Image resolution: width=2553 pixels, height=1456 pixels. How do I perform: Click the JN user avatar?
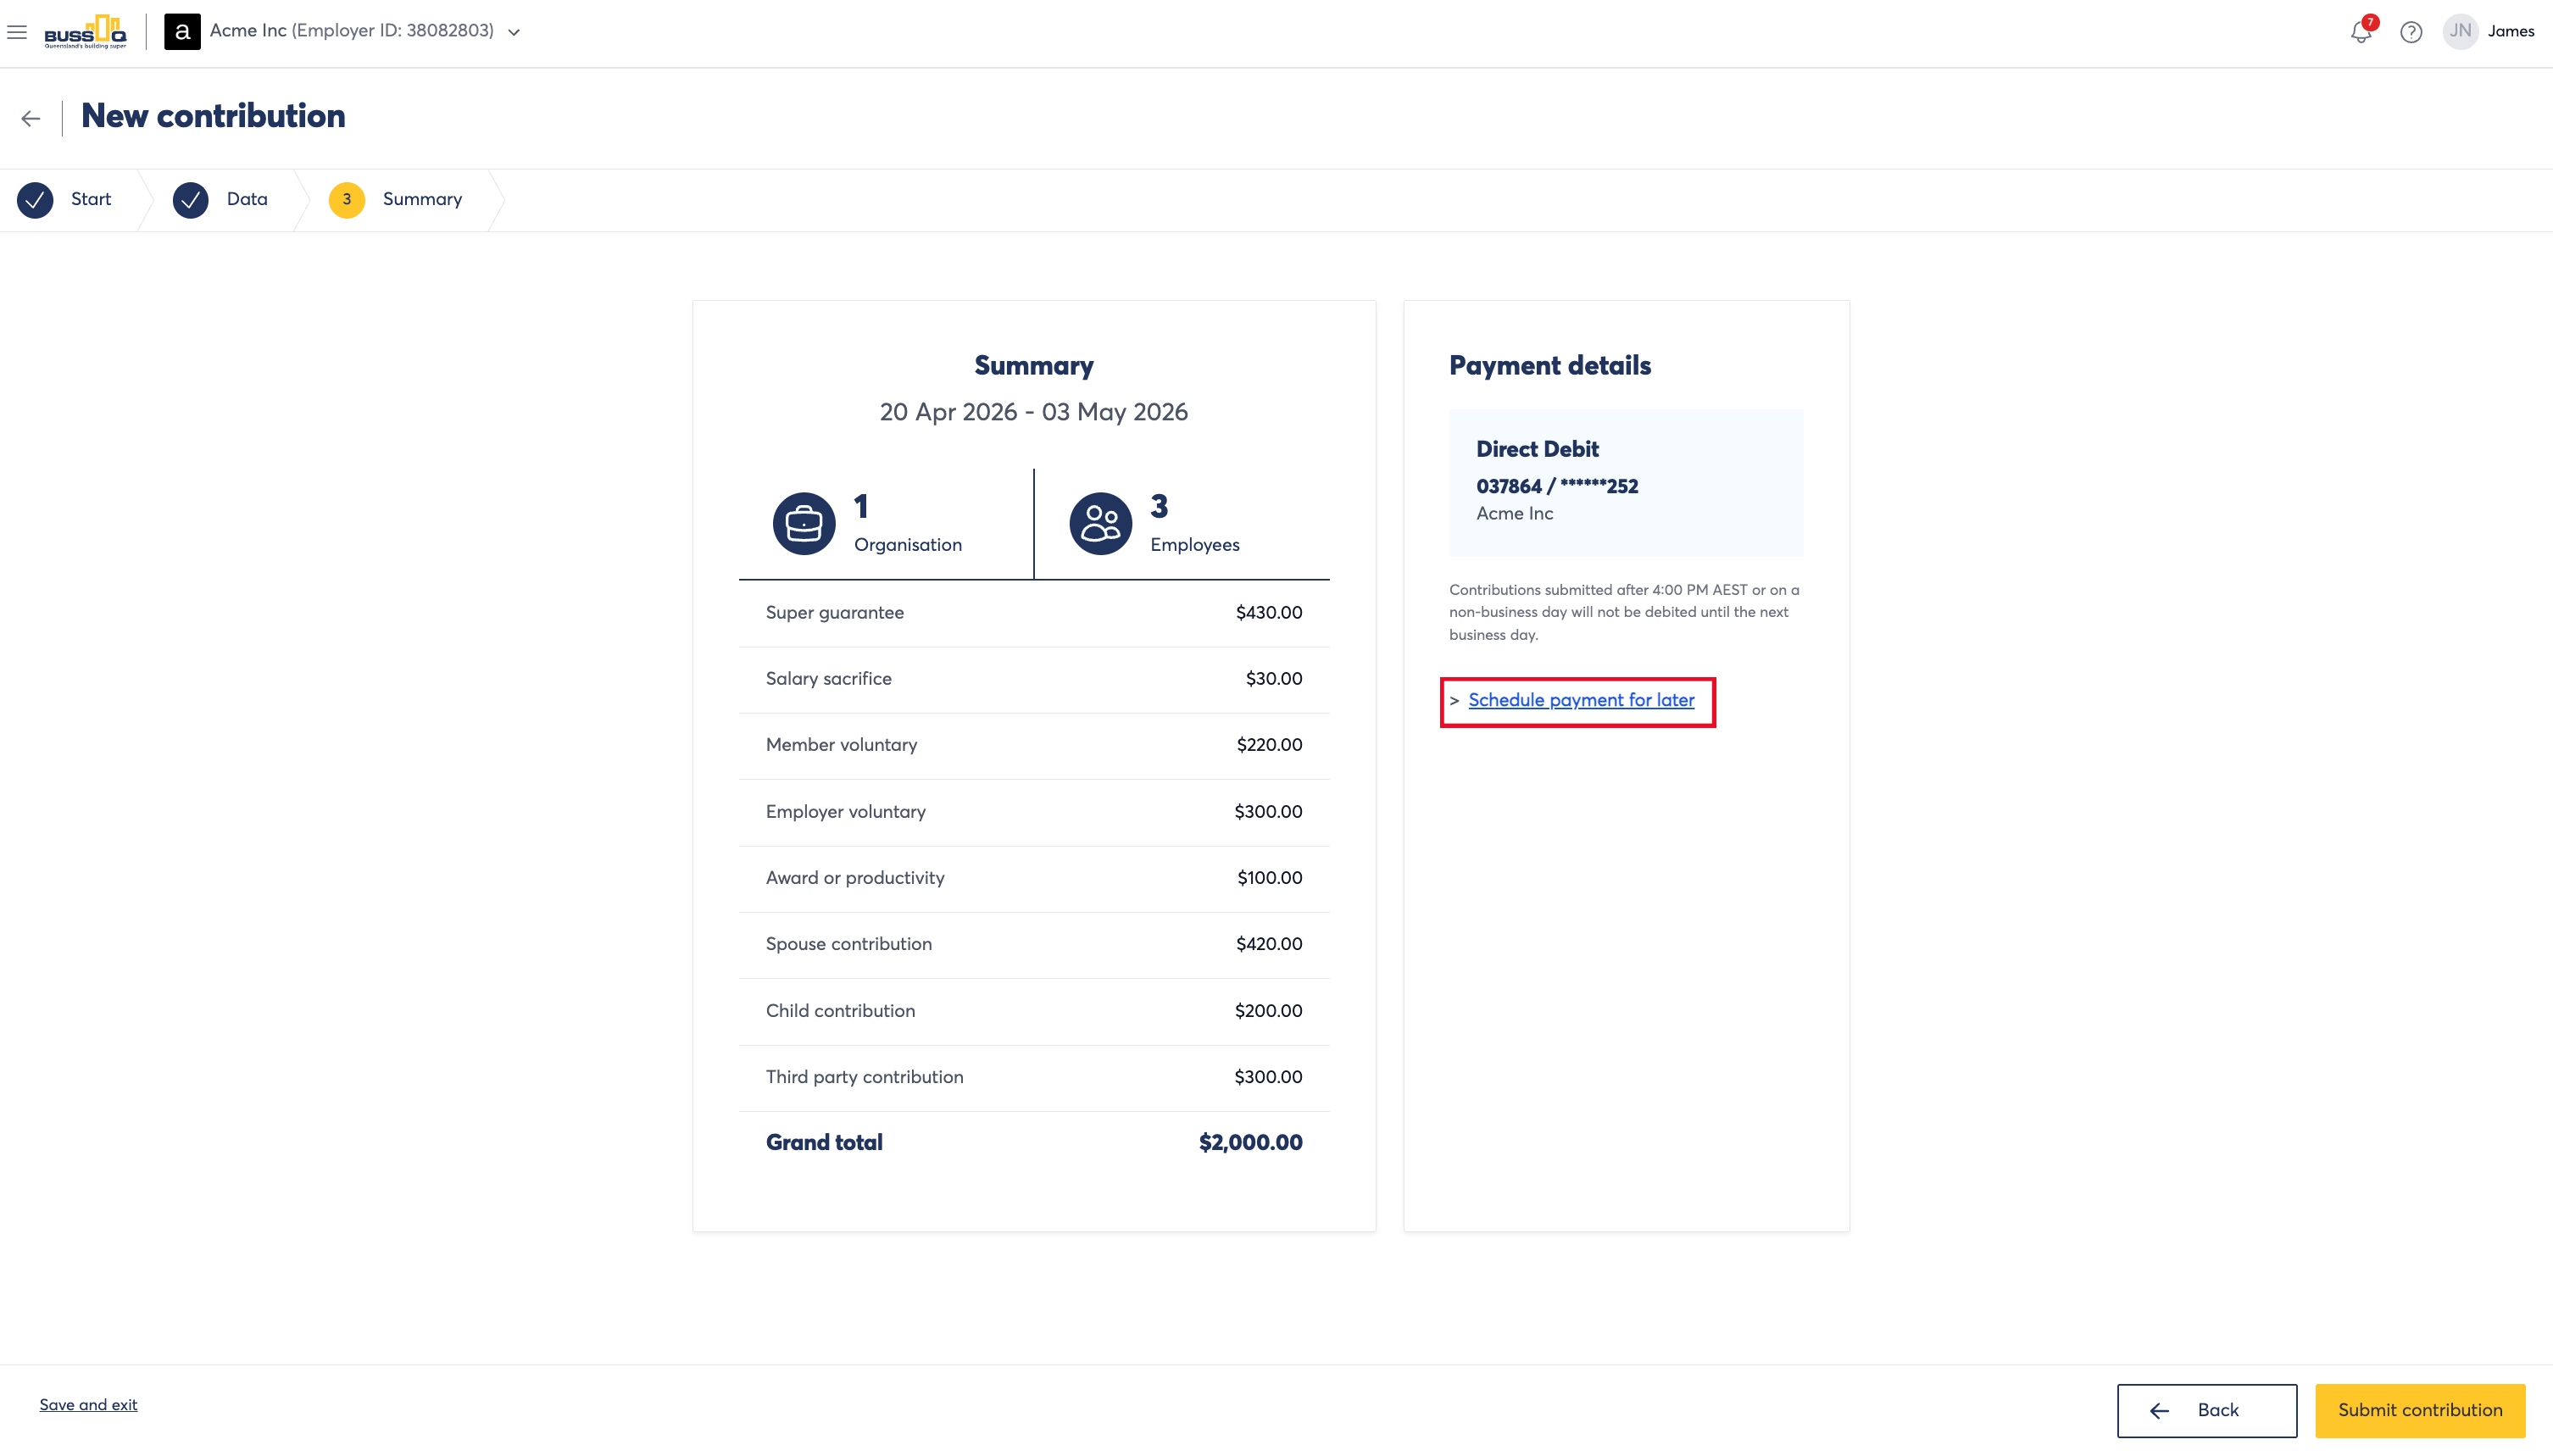tap(2460, 31)
